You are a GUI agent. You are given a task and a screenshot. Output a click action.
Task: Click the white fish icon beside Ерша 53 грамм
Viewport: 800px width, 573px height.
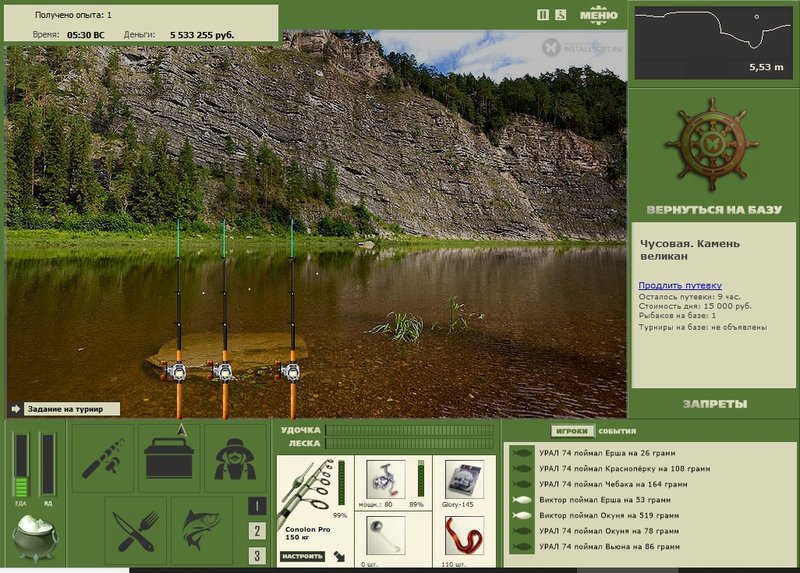tap(521, 500)
